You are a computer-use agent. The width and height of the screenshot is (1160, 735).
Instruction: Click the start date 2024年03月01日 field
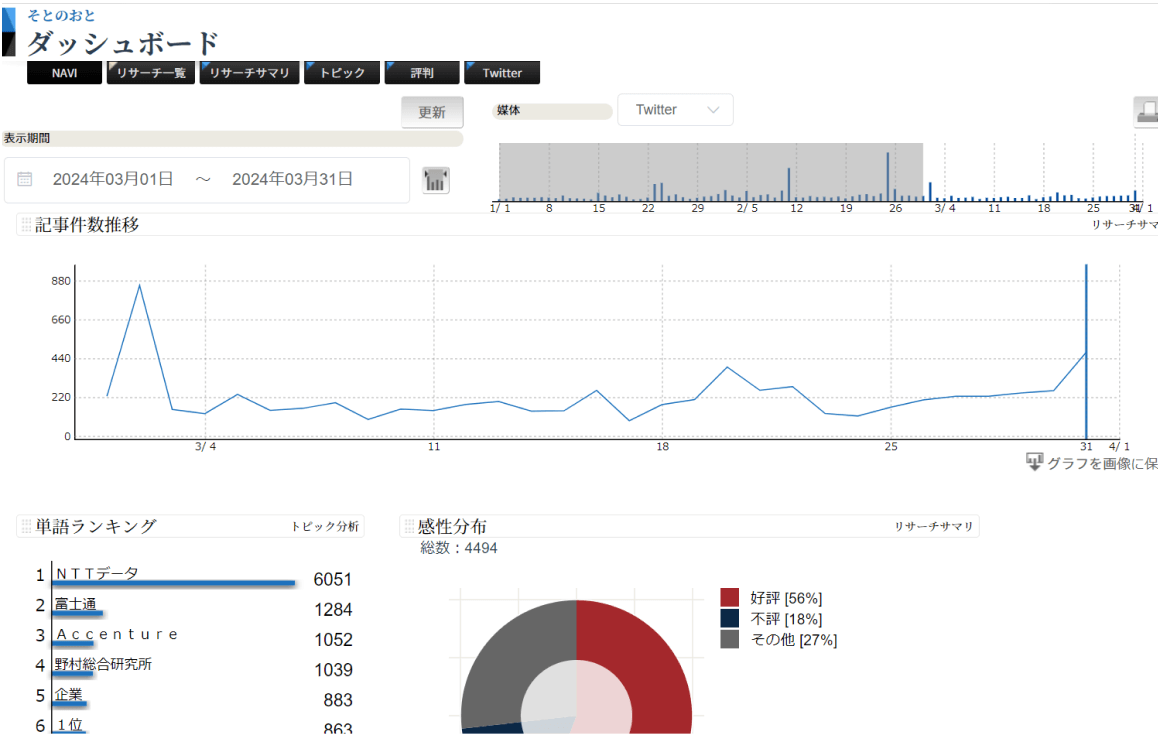click(x=113, y=180)
